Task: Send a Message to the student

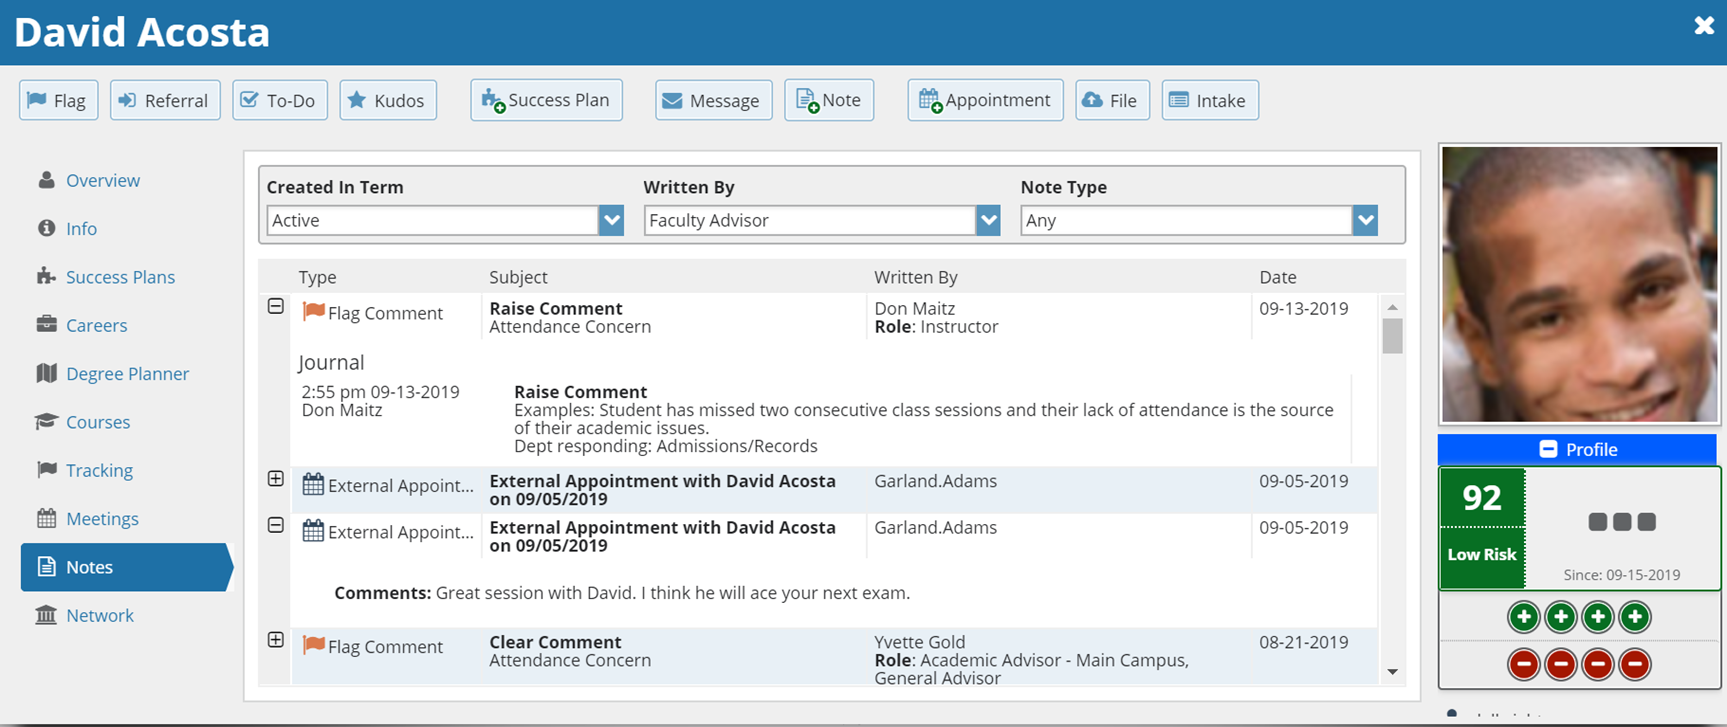Action: [x=713, y=100]
